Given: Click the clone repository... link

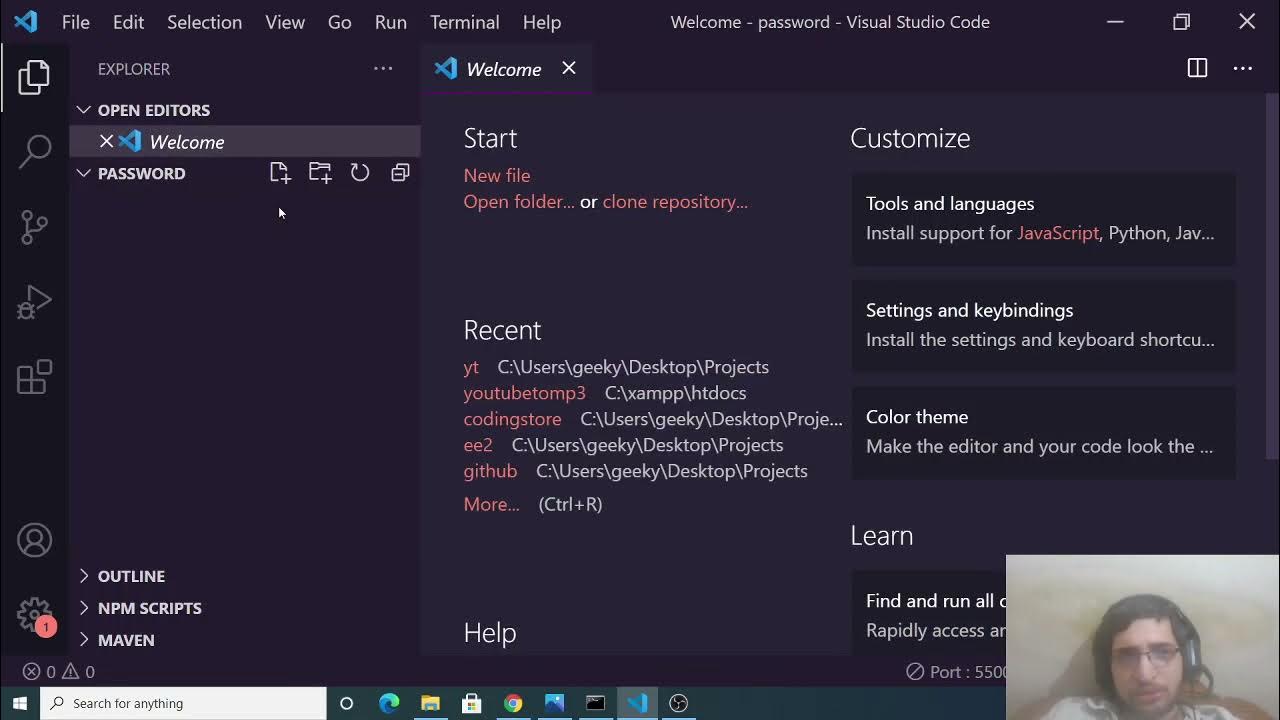Looking at the screenshot, I should click(x=675, y=202).
